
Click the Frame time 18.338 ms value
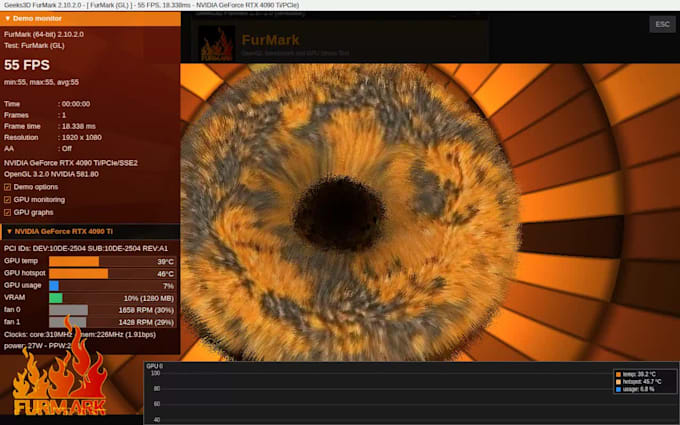pyautogui.click(x=79, y=126)
